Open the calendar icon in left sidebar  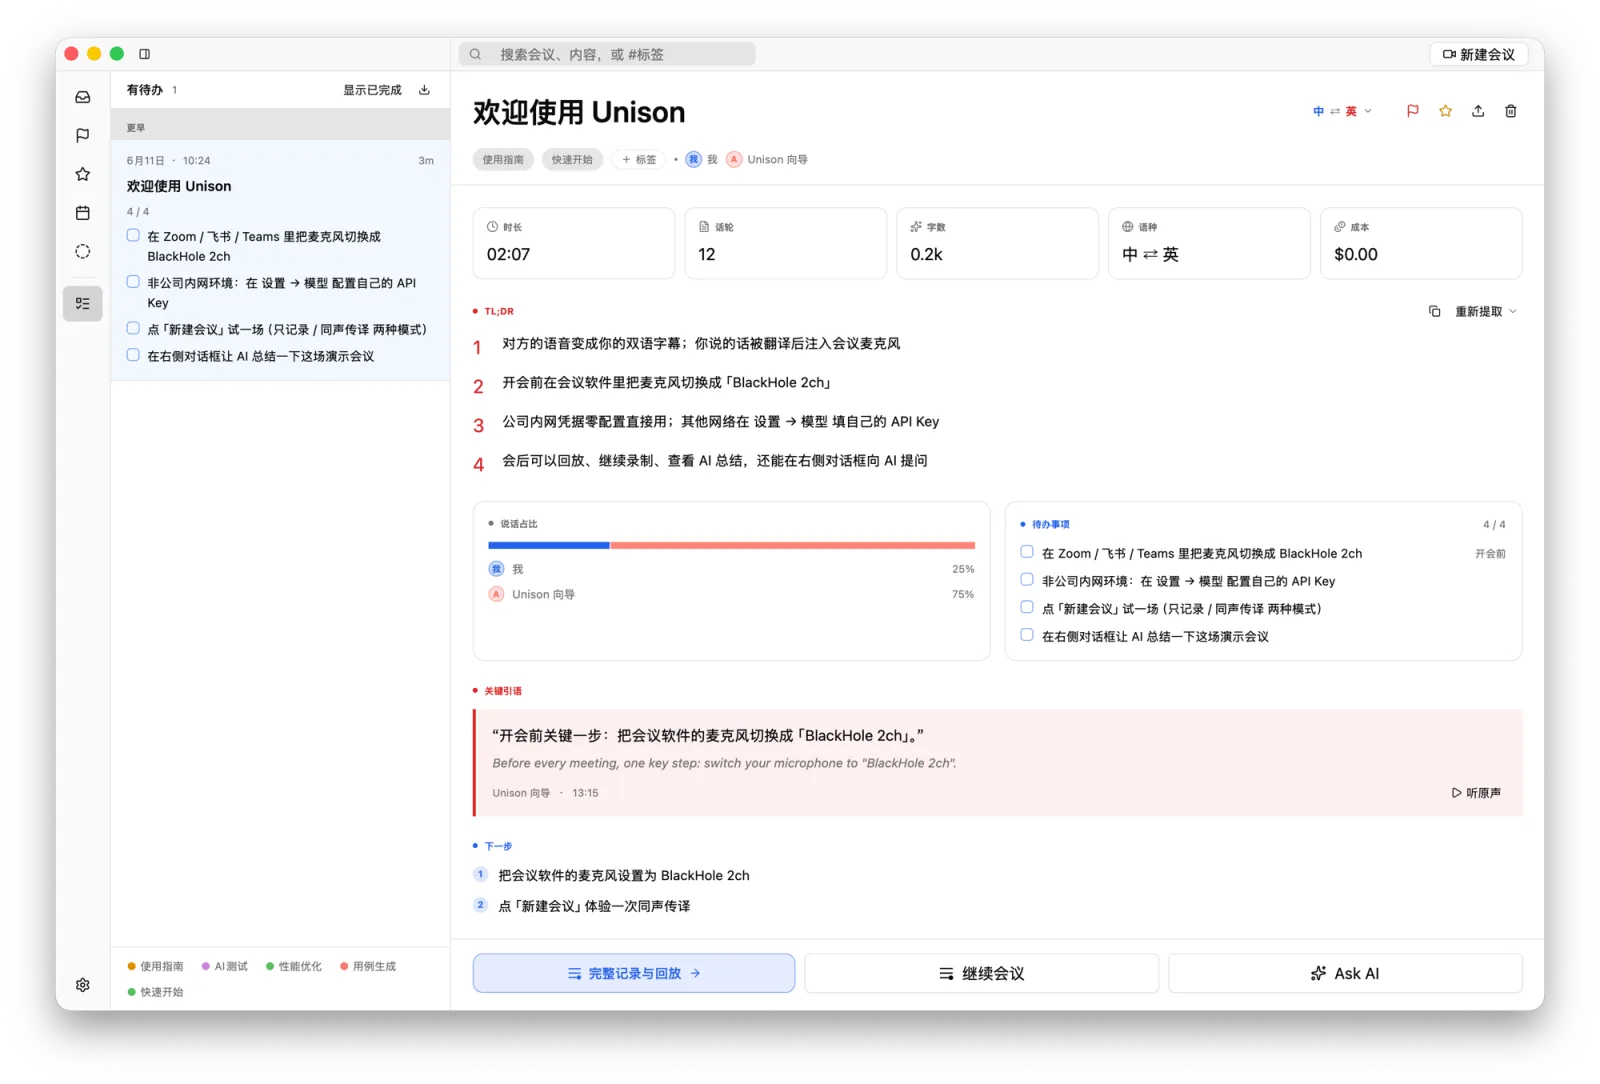(83, 213)
